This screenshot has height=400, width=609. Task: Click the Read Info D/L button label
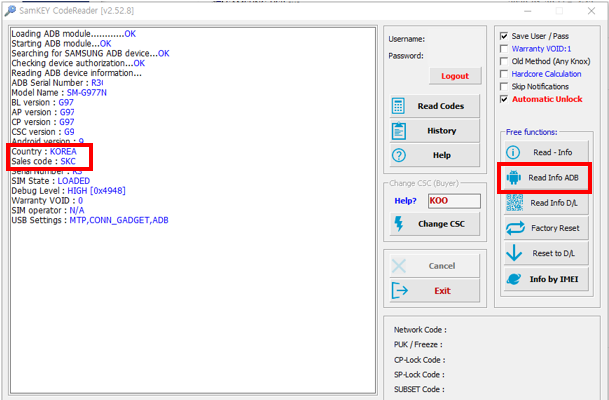554,203
